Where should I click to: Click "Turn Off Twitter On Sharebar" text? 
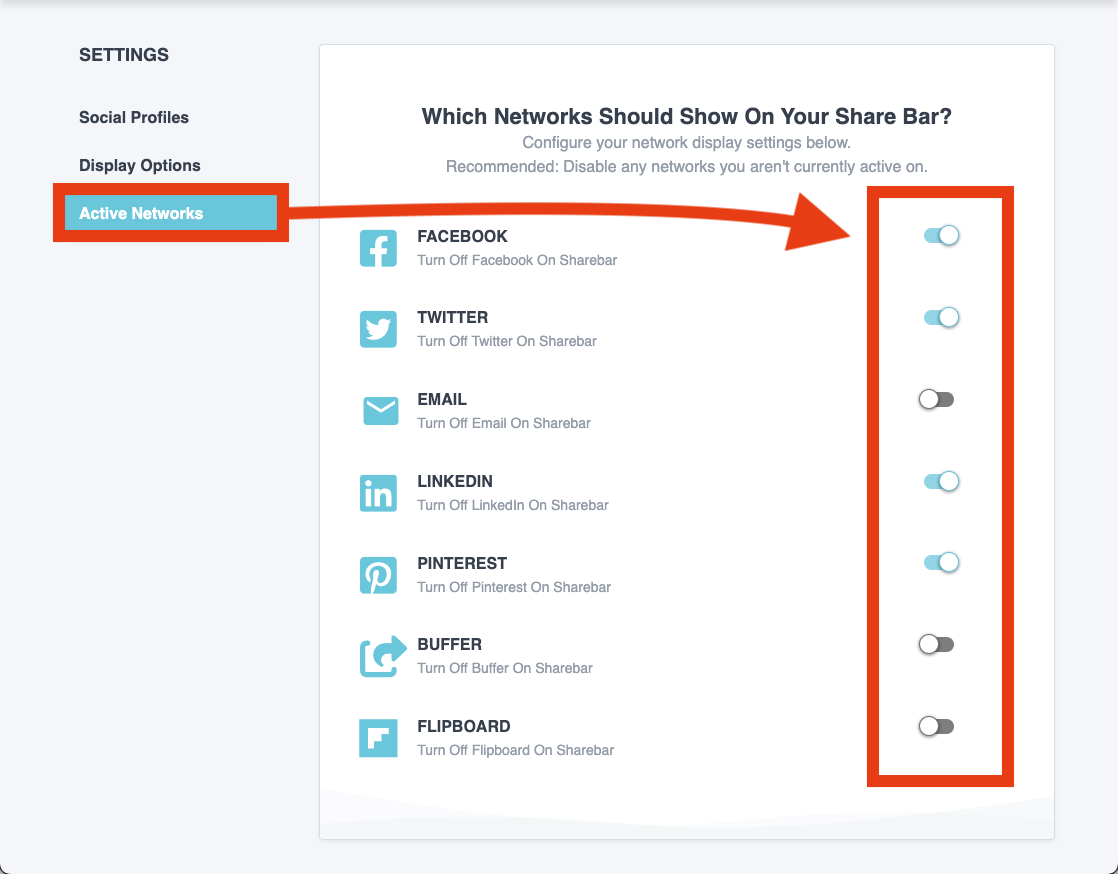(507, 341)
